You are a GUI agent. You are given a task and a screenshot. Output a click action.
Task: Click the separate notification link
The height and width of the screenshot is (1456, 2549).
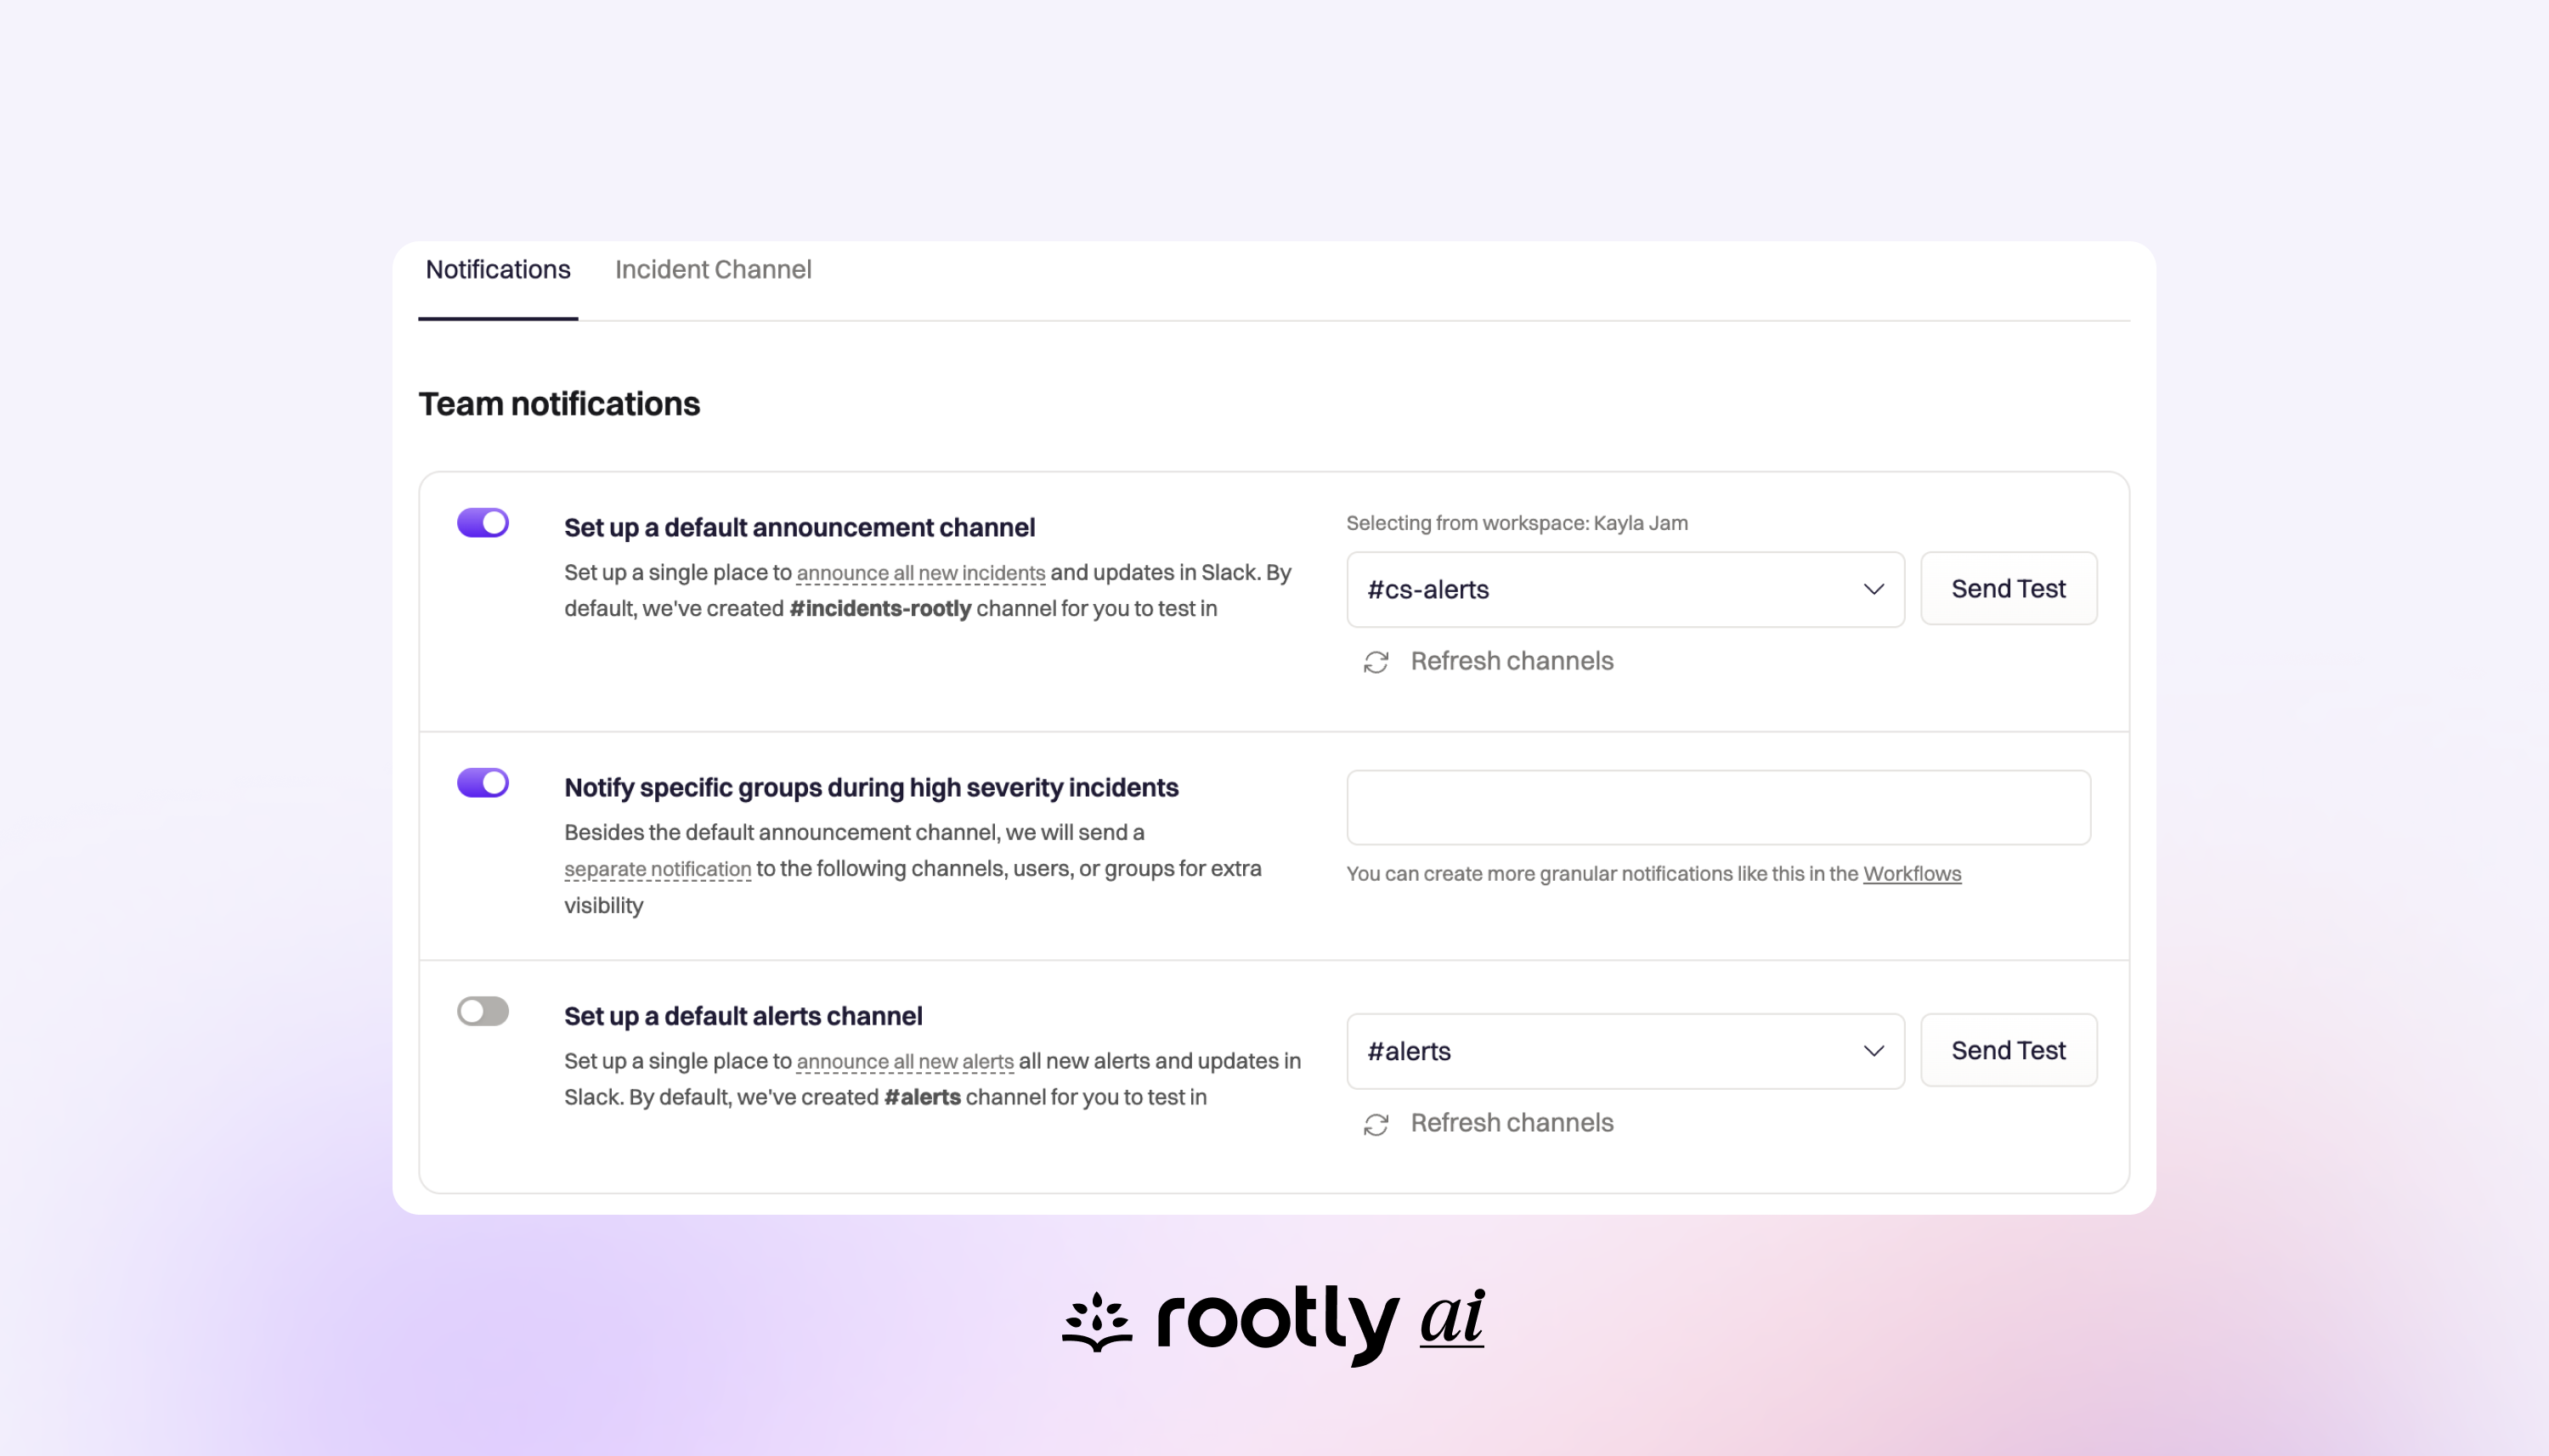pos(656,869)
